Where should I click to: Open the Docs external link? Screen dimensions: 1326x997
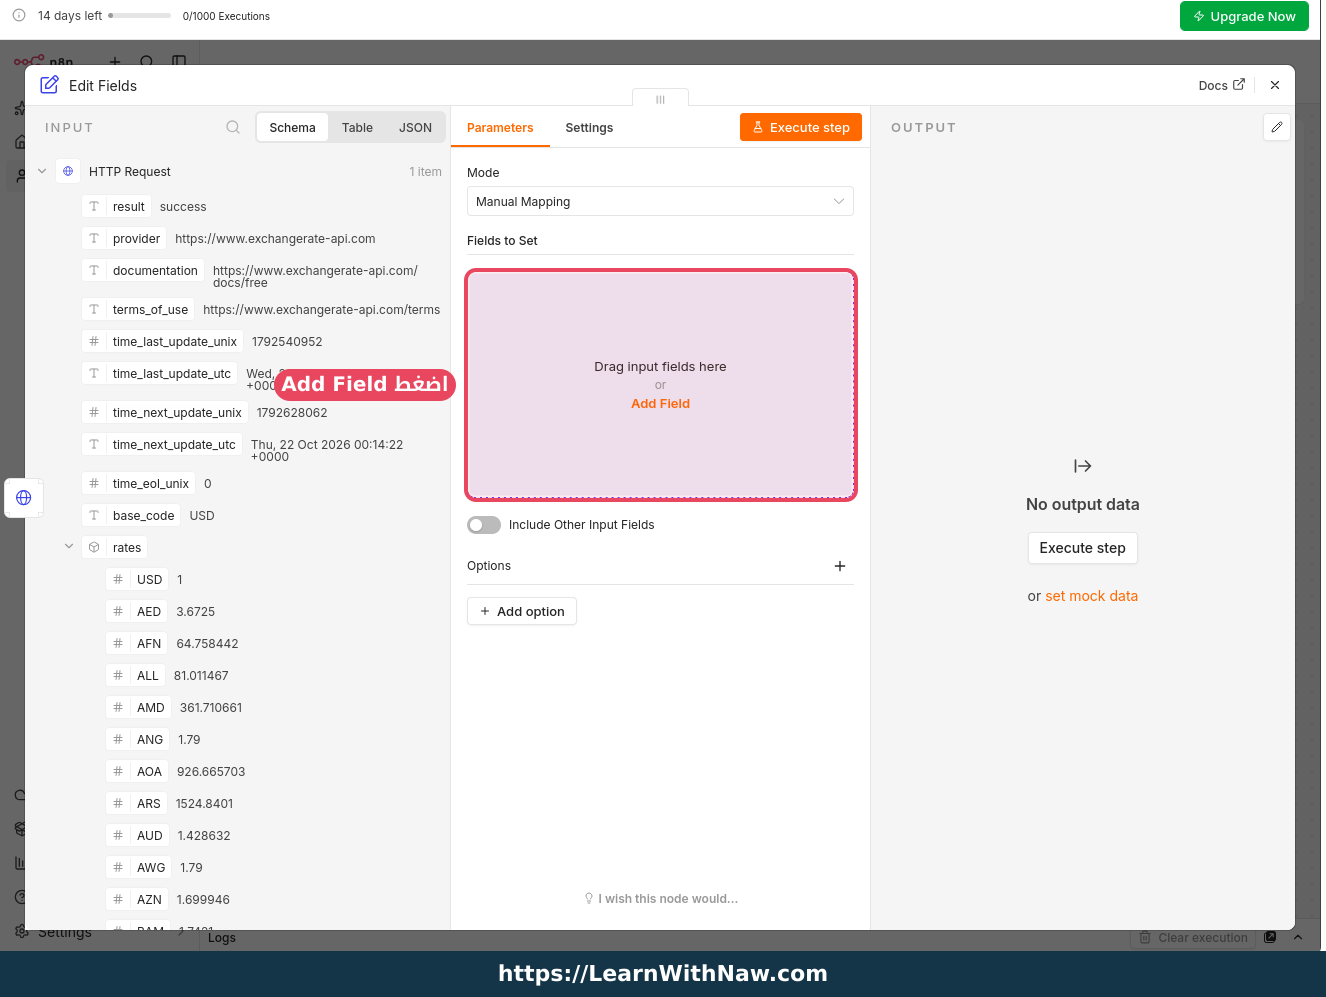coord(1222,85)
